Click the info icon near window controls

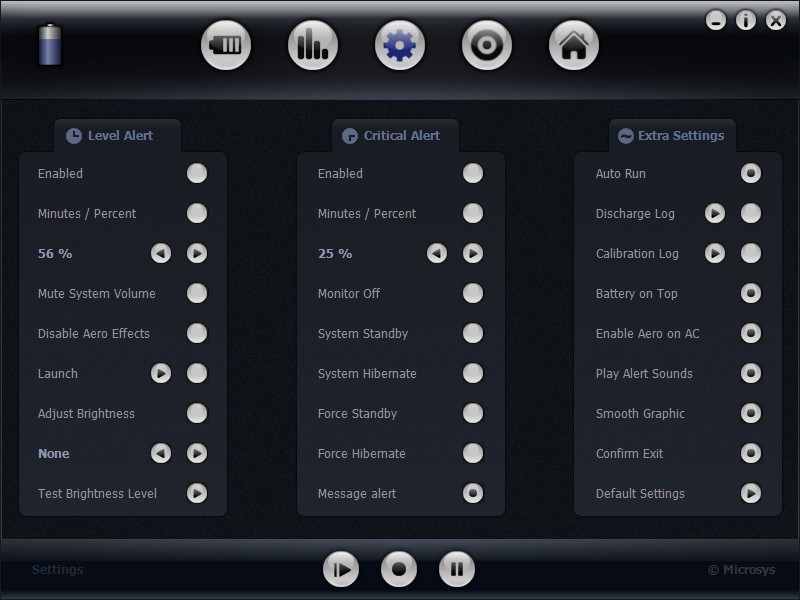click(x=745, y=20)
